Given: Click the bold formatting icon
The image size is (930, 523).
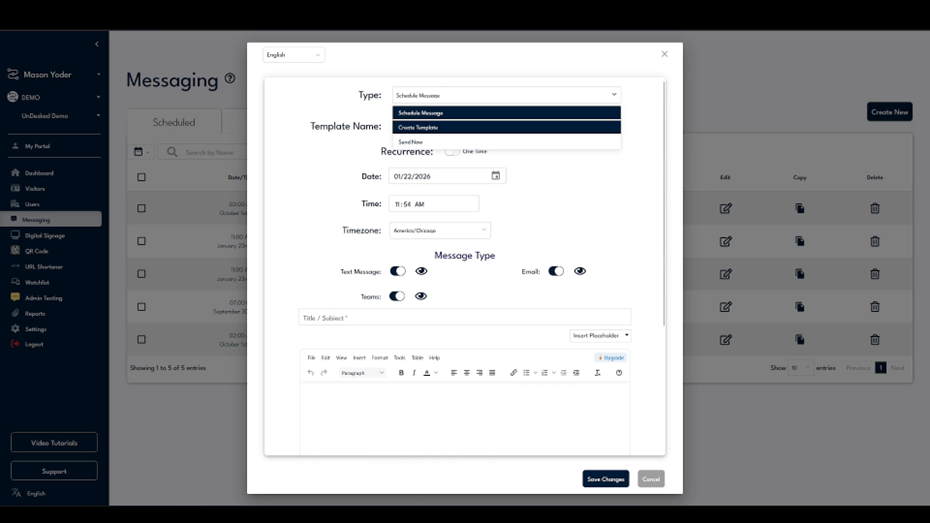Looking at the screenshot, I should point(401,373).
